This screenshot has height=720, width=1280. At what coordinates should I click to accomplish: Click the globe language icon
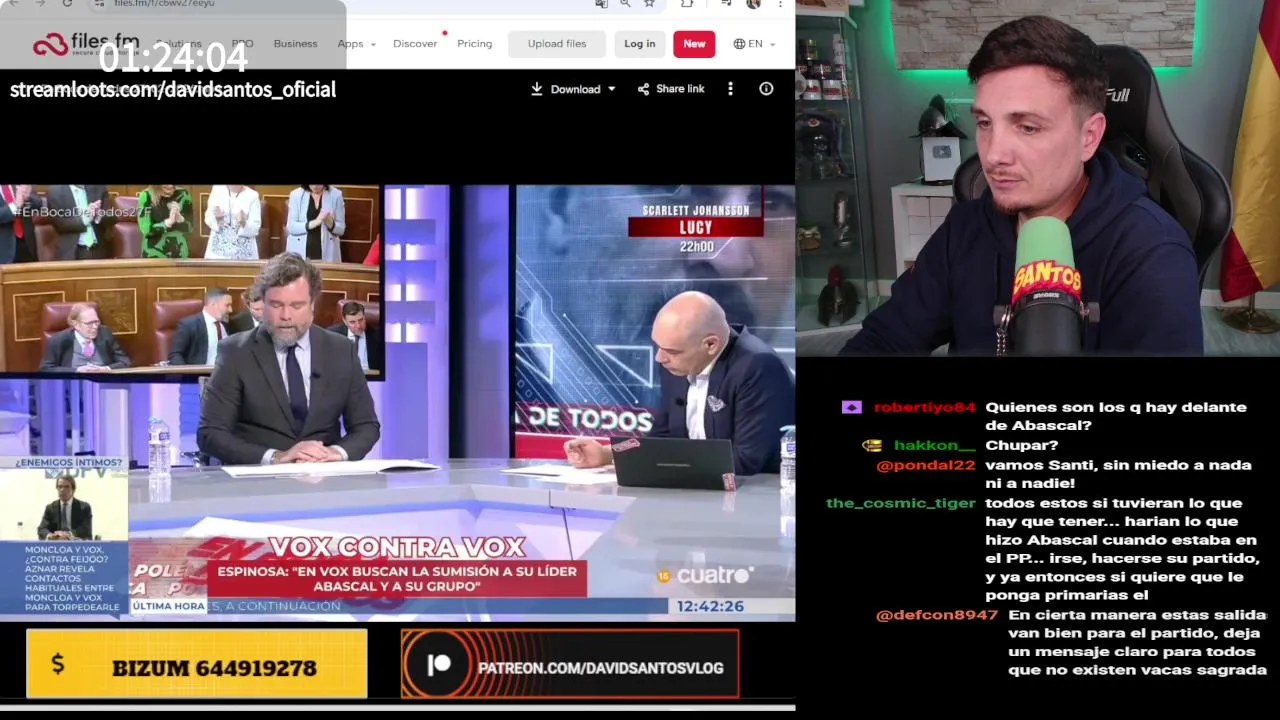pyautogui.click(x=739, y=44)
